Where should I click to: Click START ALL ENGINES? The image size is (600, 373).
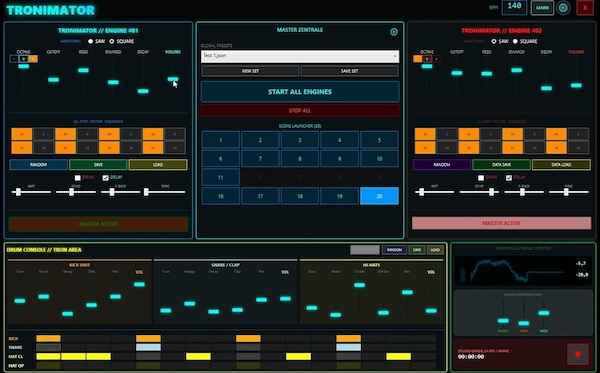[x=300, y=92]
